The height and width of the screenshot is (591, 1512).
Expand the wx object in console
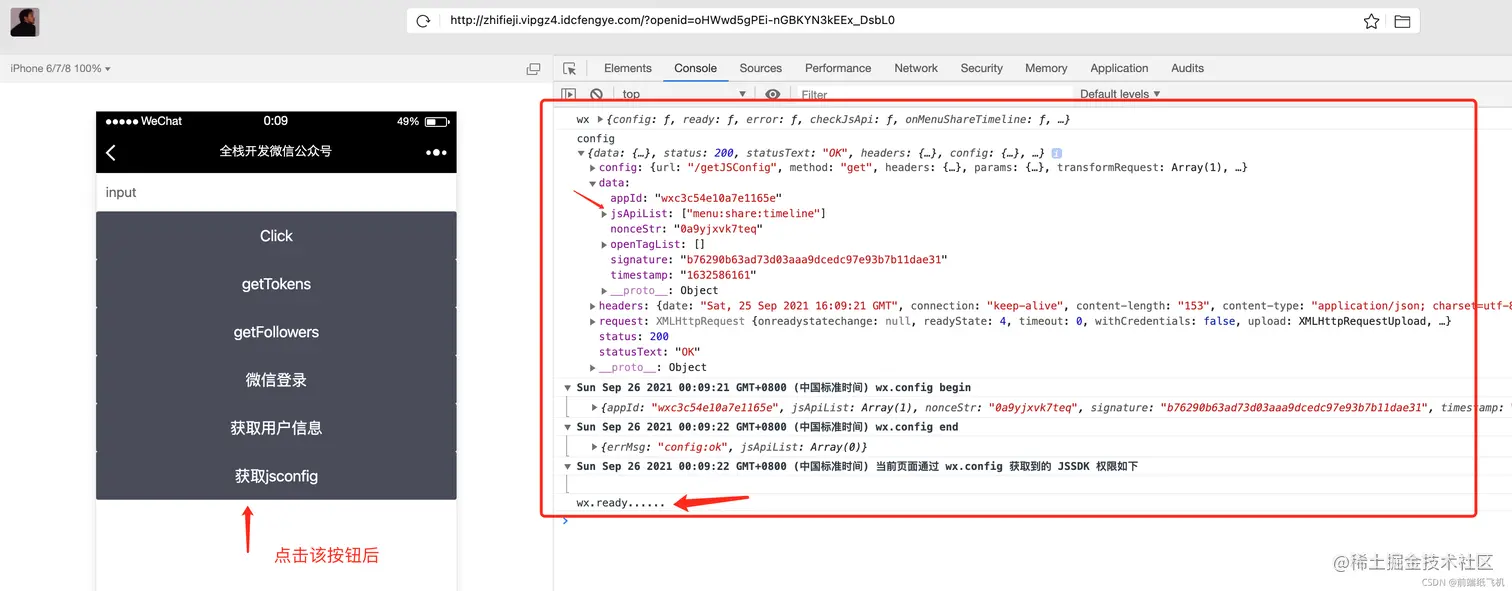click(600, 119)
